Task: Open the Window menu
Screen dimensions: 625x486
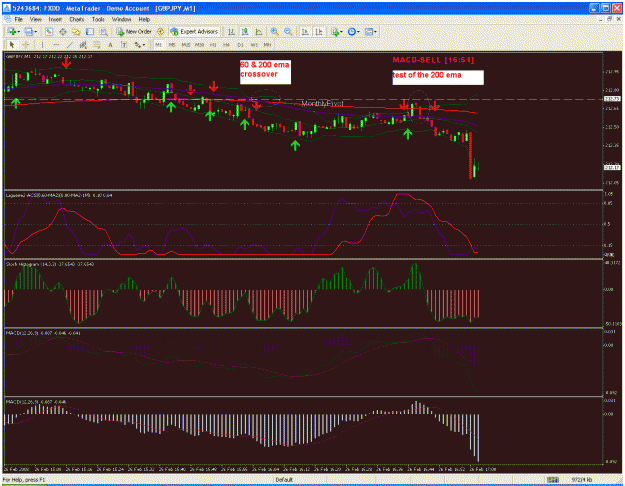Action: 121,19
